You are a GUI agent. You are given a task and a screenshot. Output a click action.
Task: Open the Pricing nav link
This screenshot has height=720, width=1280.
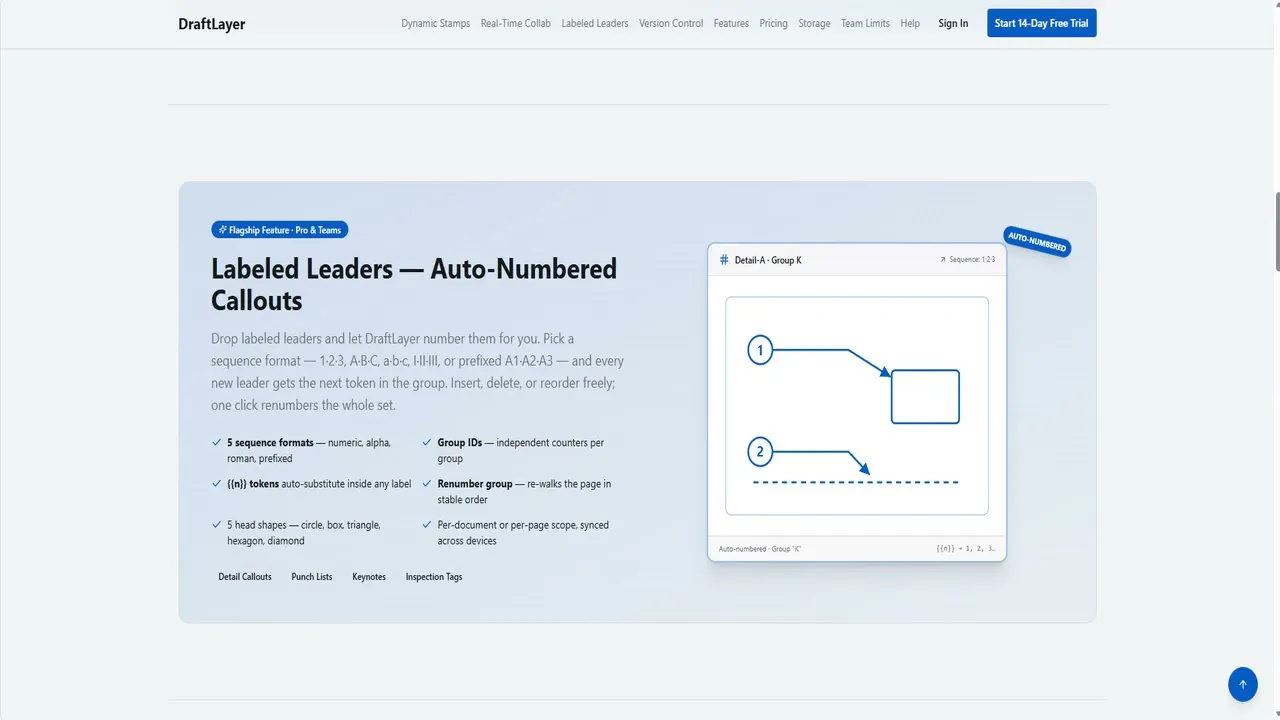(774, 23)
